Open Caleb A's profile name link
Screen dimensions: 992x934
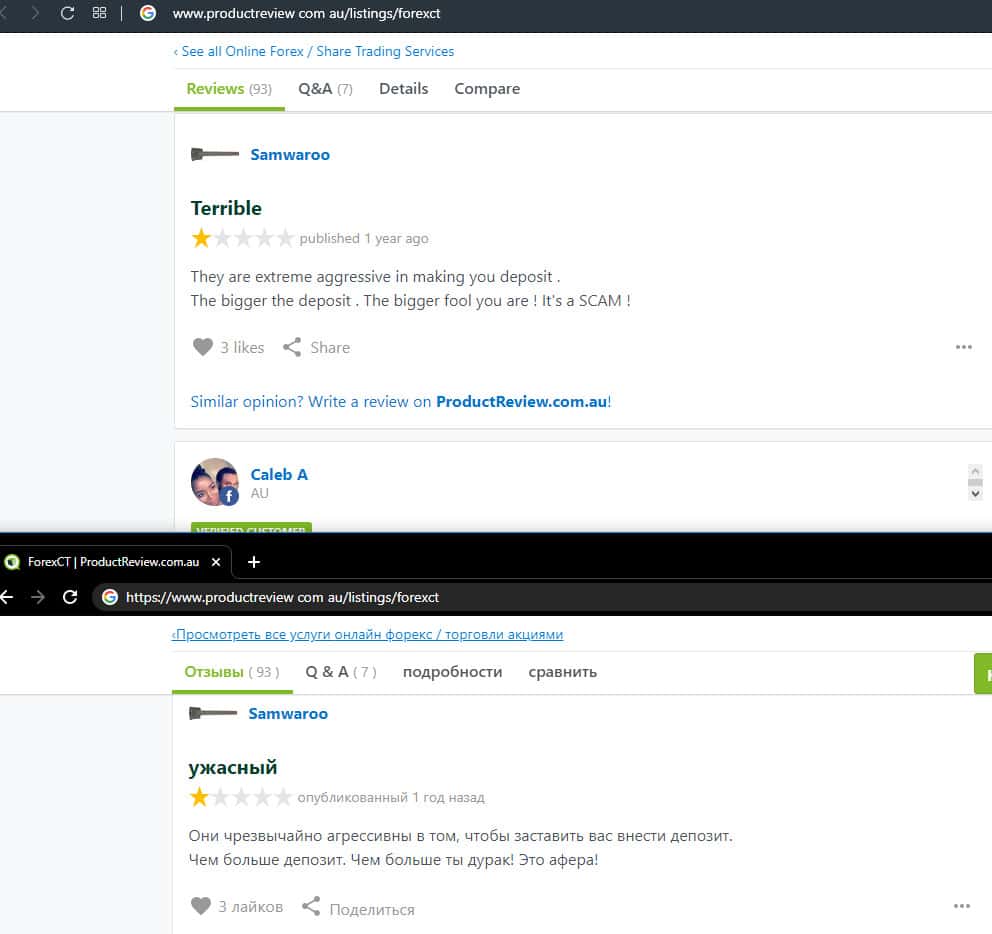[x=279, y=475]
